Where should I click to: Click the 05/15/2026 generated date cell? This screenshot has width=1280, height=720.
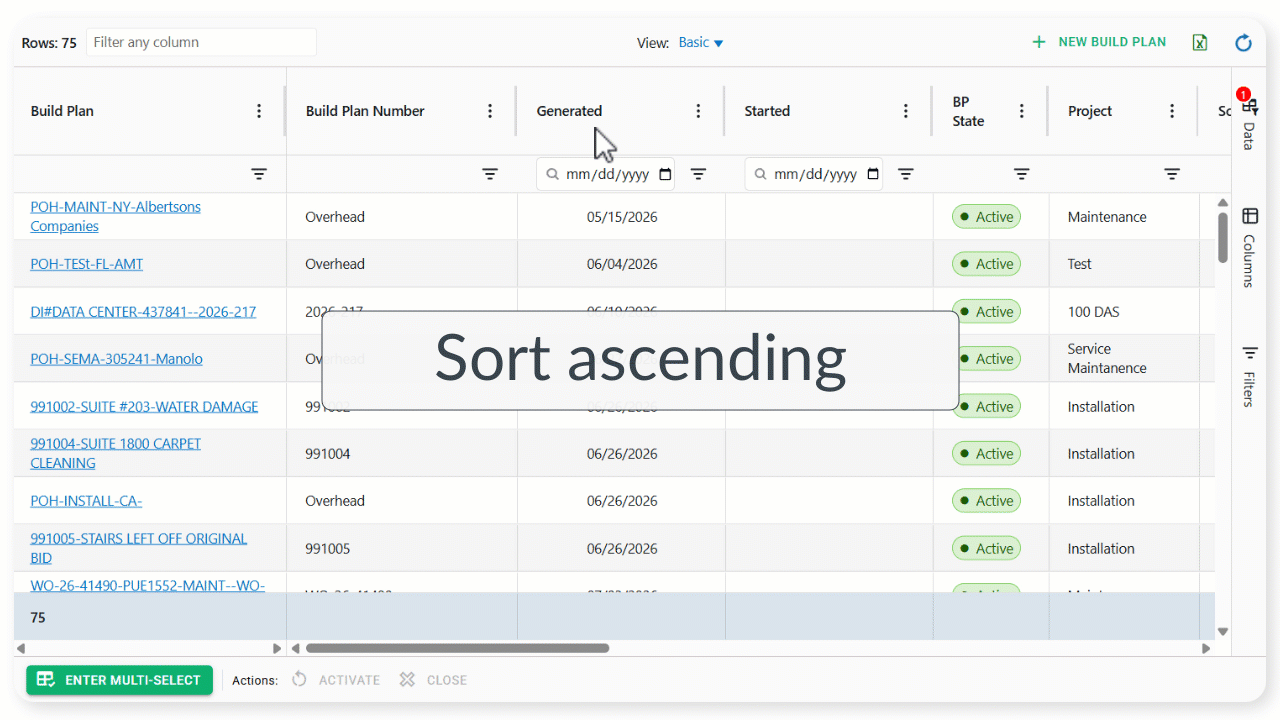click(x=622, y=217)
